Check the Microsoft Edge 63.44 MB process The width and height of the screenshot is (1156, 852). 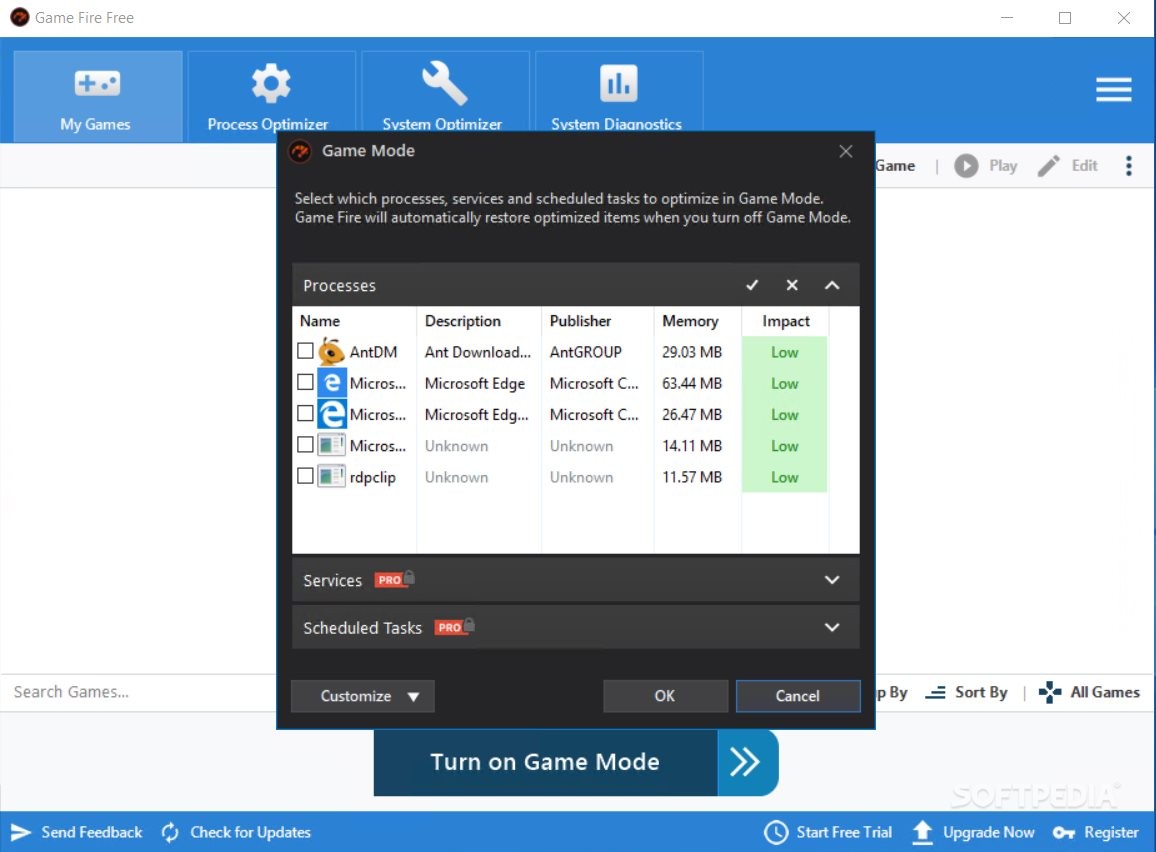click(305, 382)
